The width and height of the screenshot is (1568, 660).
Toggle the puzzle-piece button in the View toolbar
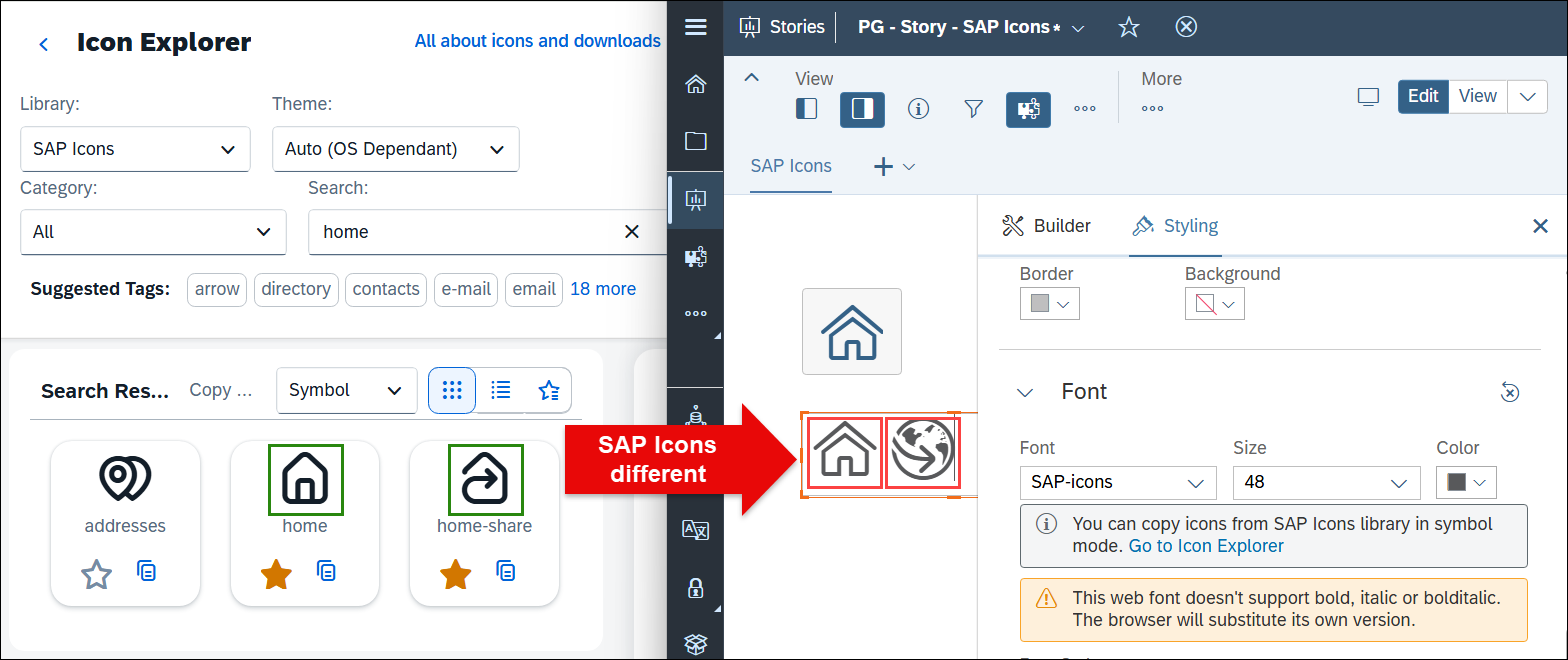(1028, 109)
